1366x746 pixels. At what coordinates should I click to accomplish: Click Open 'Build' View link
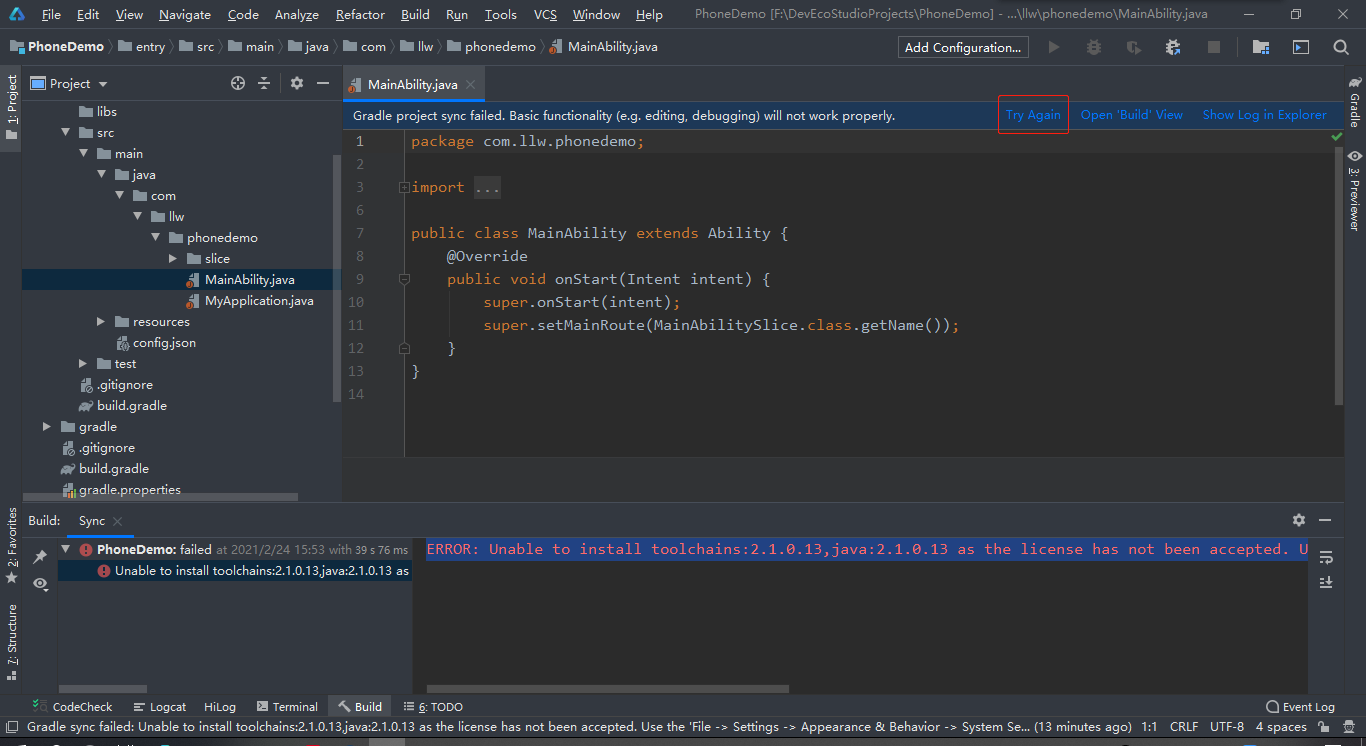click(x=1132, y=115)
